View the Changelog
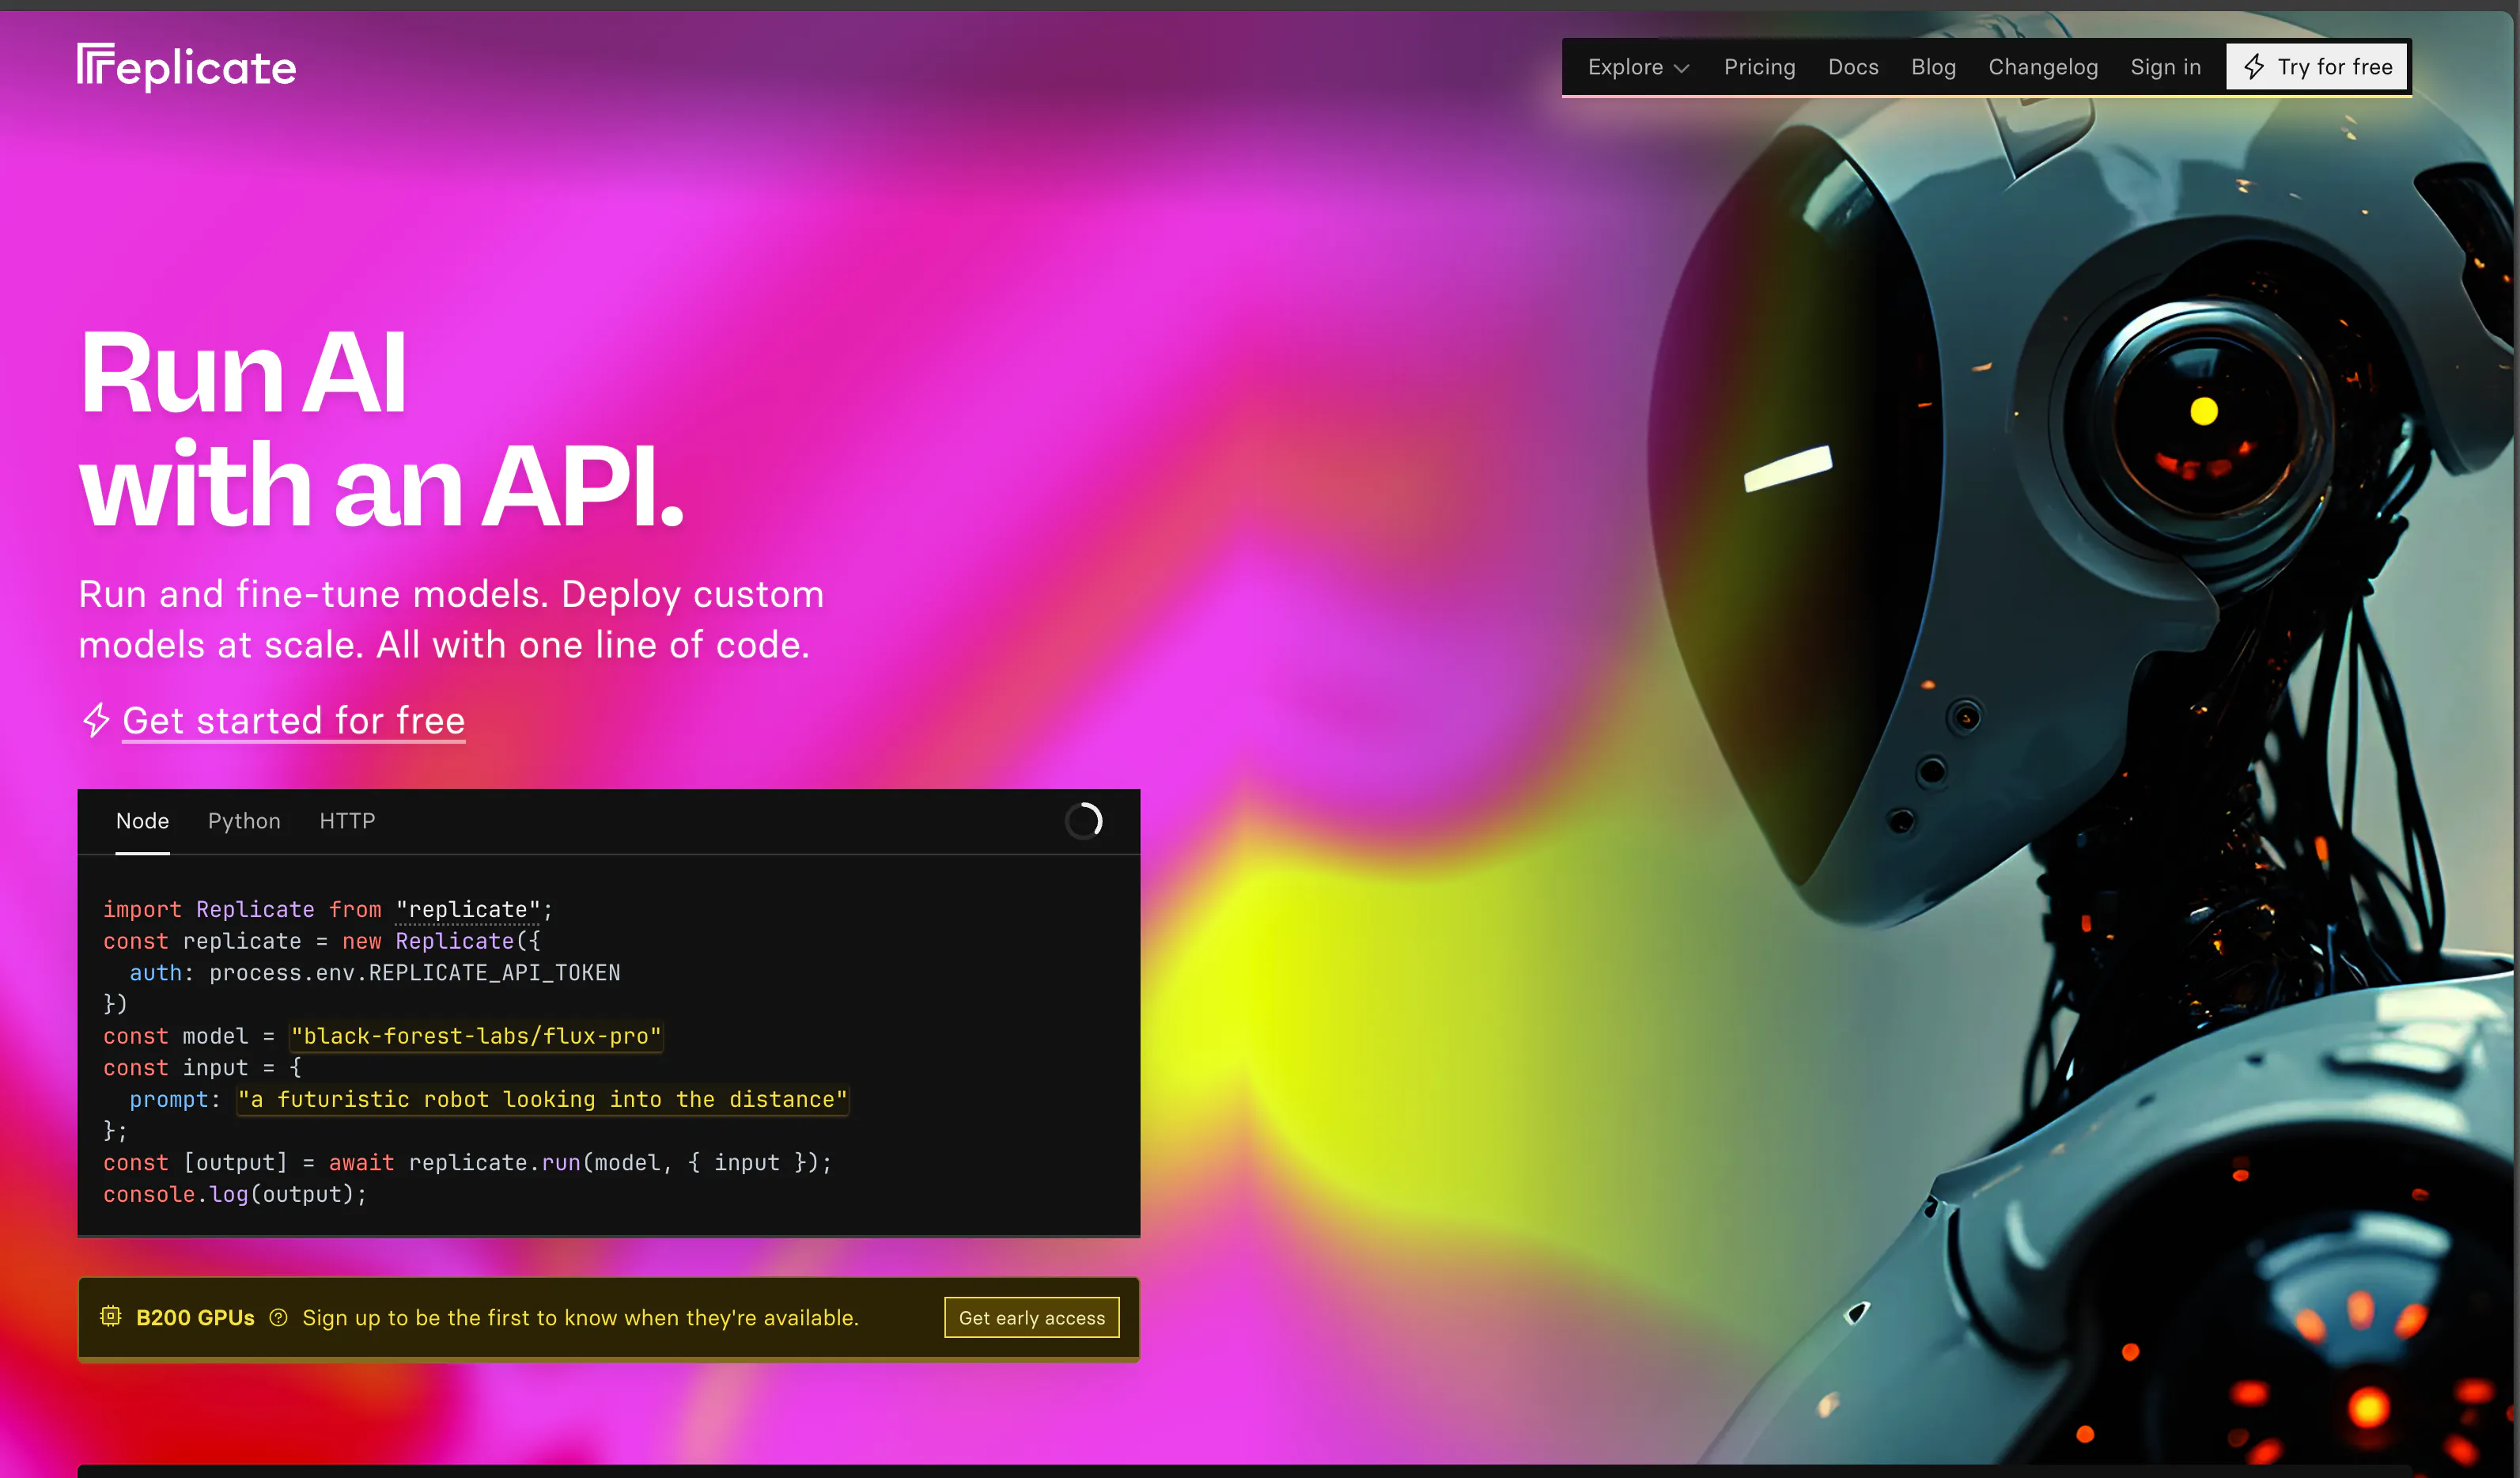 2042,67
